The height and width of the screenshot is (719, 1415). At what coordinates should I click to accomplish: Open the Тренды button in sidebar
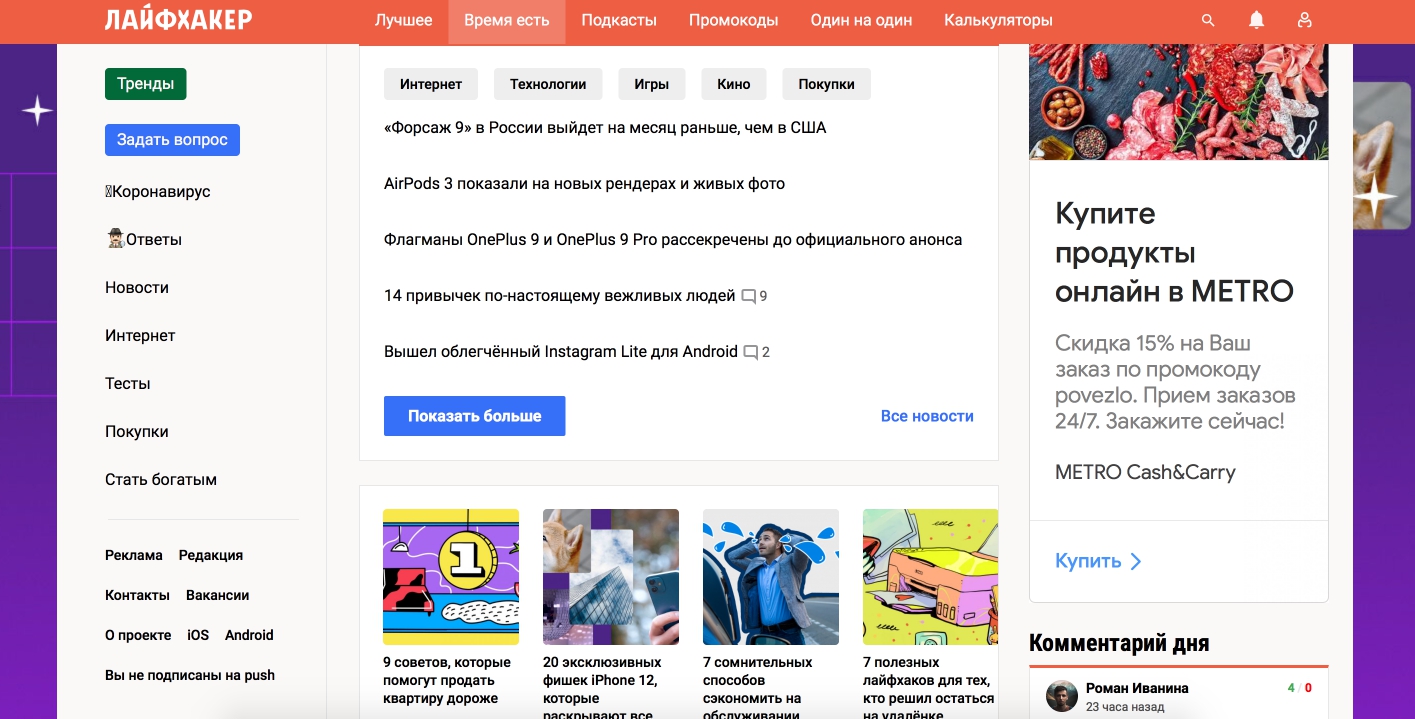point(146,84)
